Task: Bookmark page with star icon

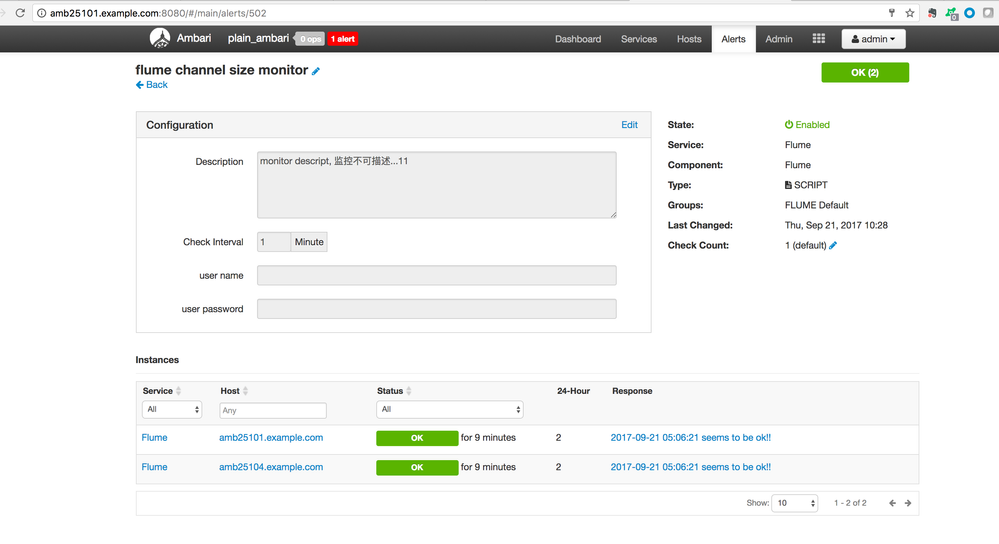Action: pos(910,13)
